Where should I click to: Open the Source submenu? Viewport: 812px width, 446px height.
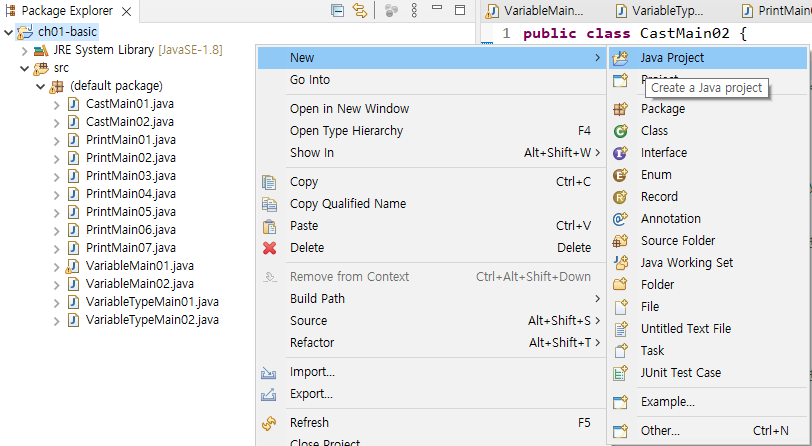[430, 321]
